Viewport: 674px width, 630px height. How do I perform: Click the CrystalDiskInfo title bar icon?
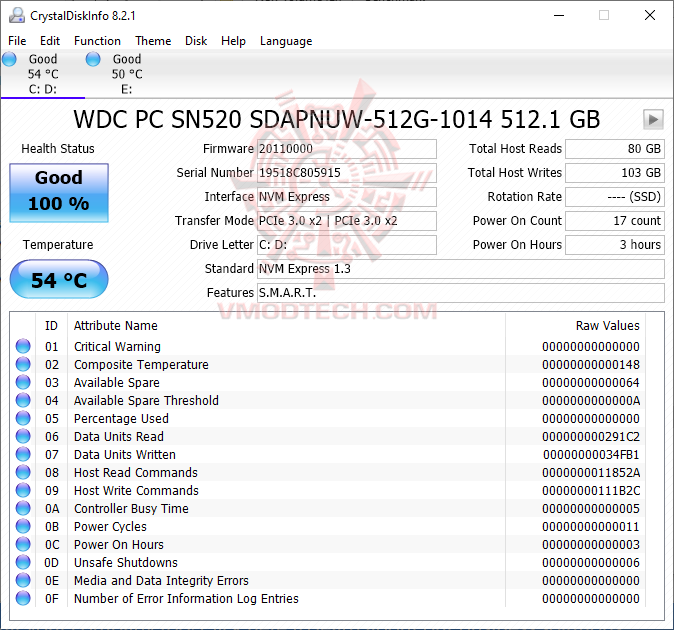pyautogui.click(x=17, y=15)
